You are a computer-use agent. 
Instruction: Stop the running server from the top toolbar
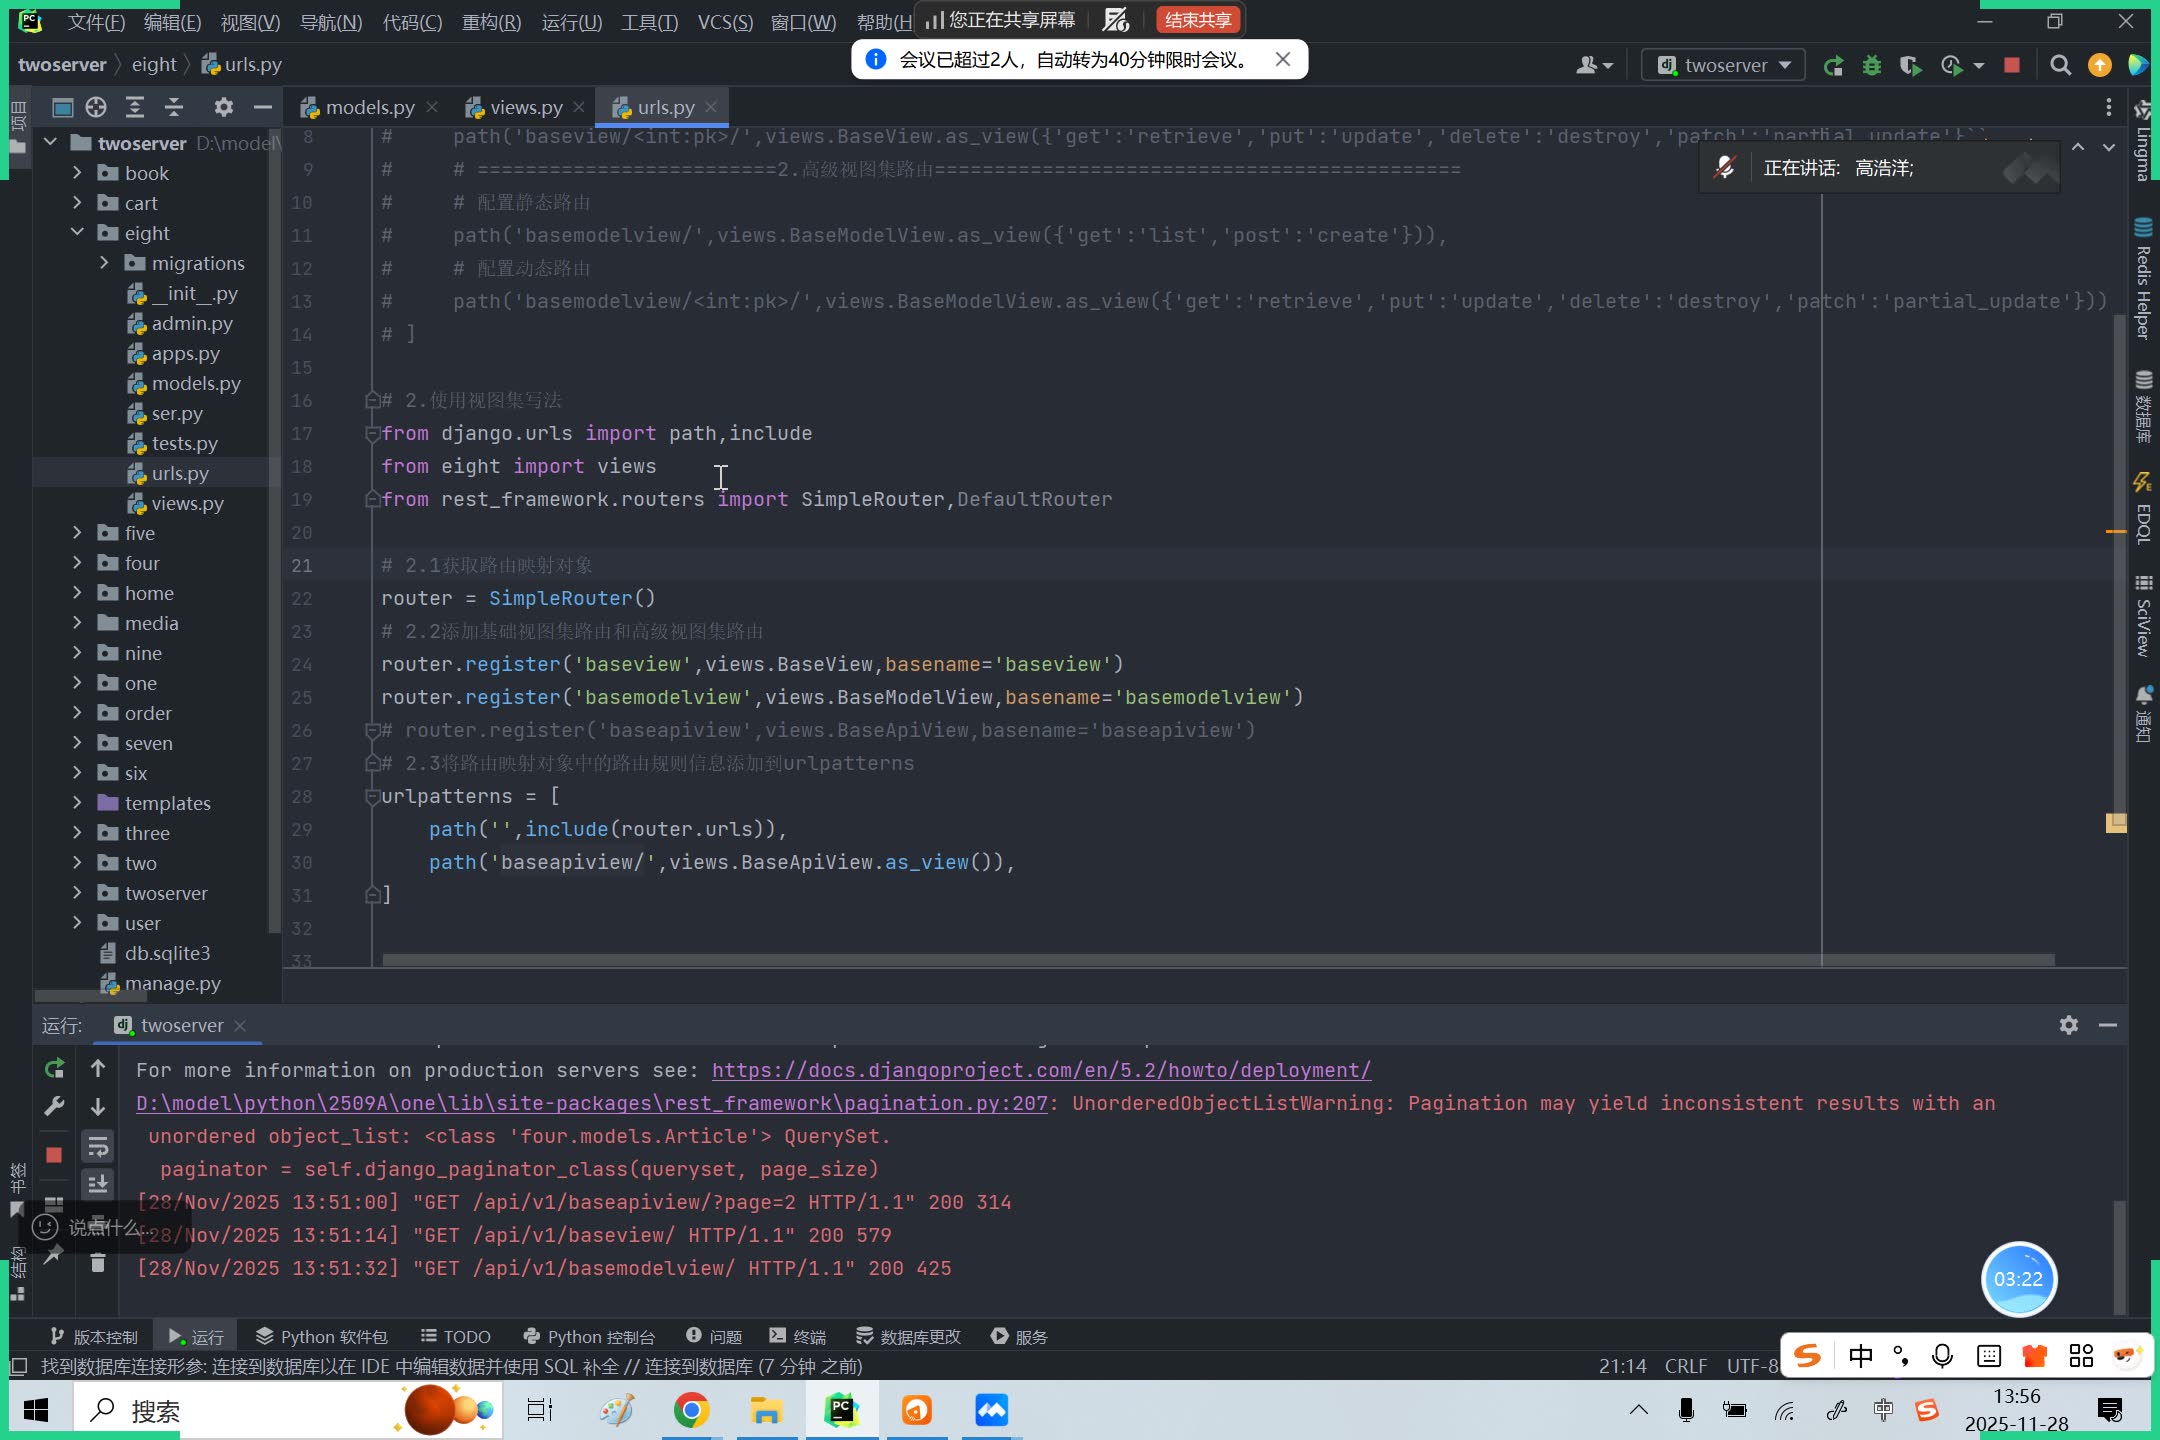[2012, 66]
